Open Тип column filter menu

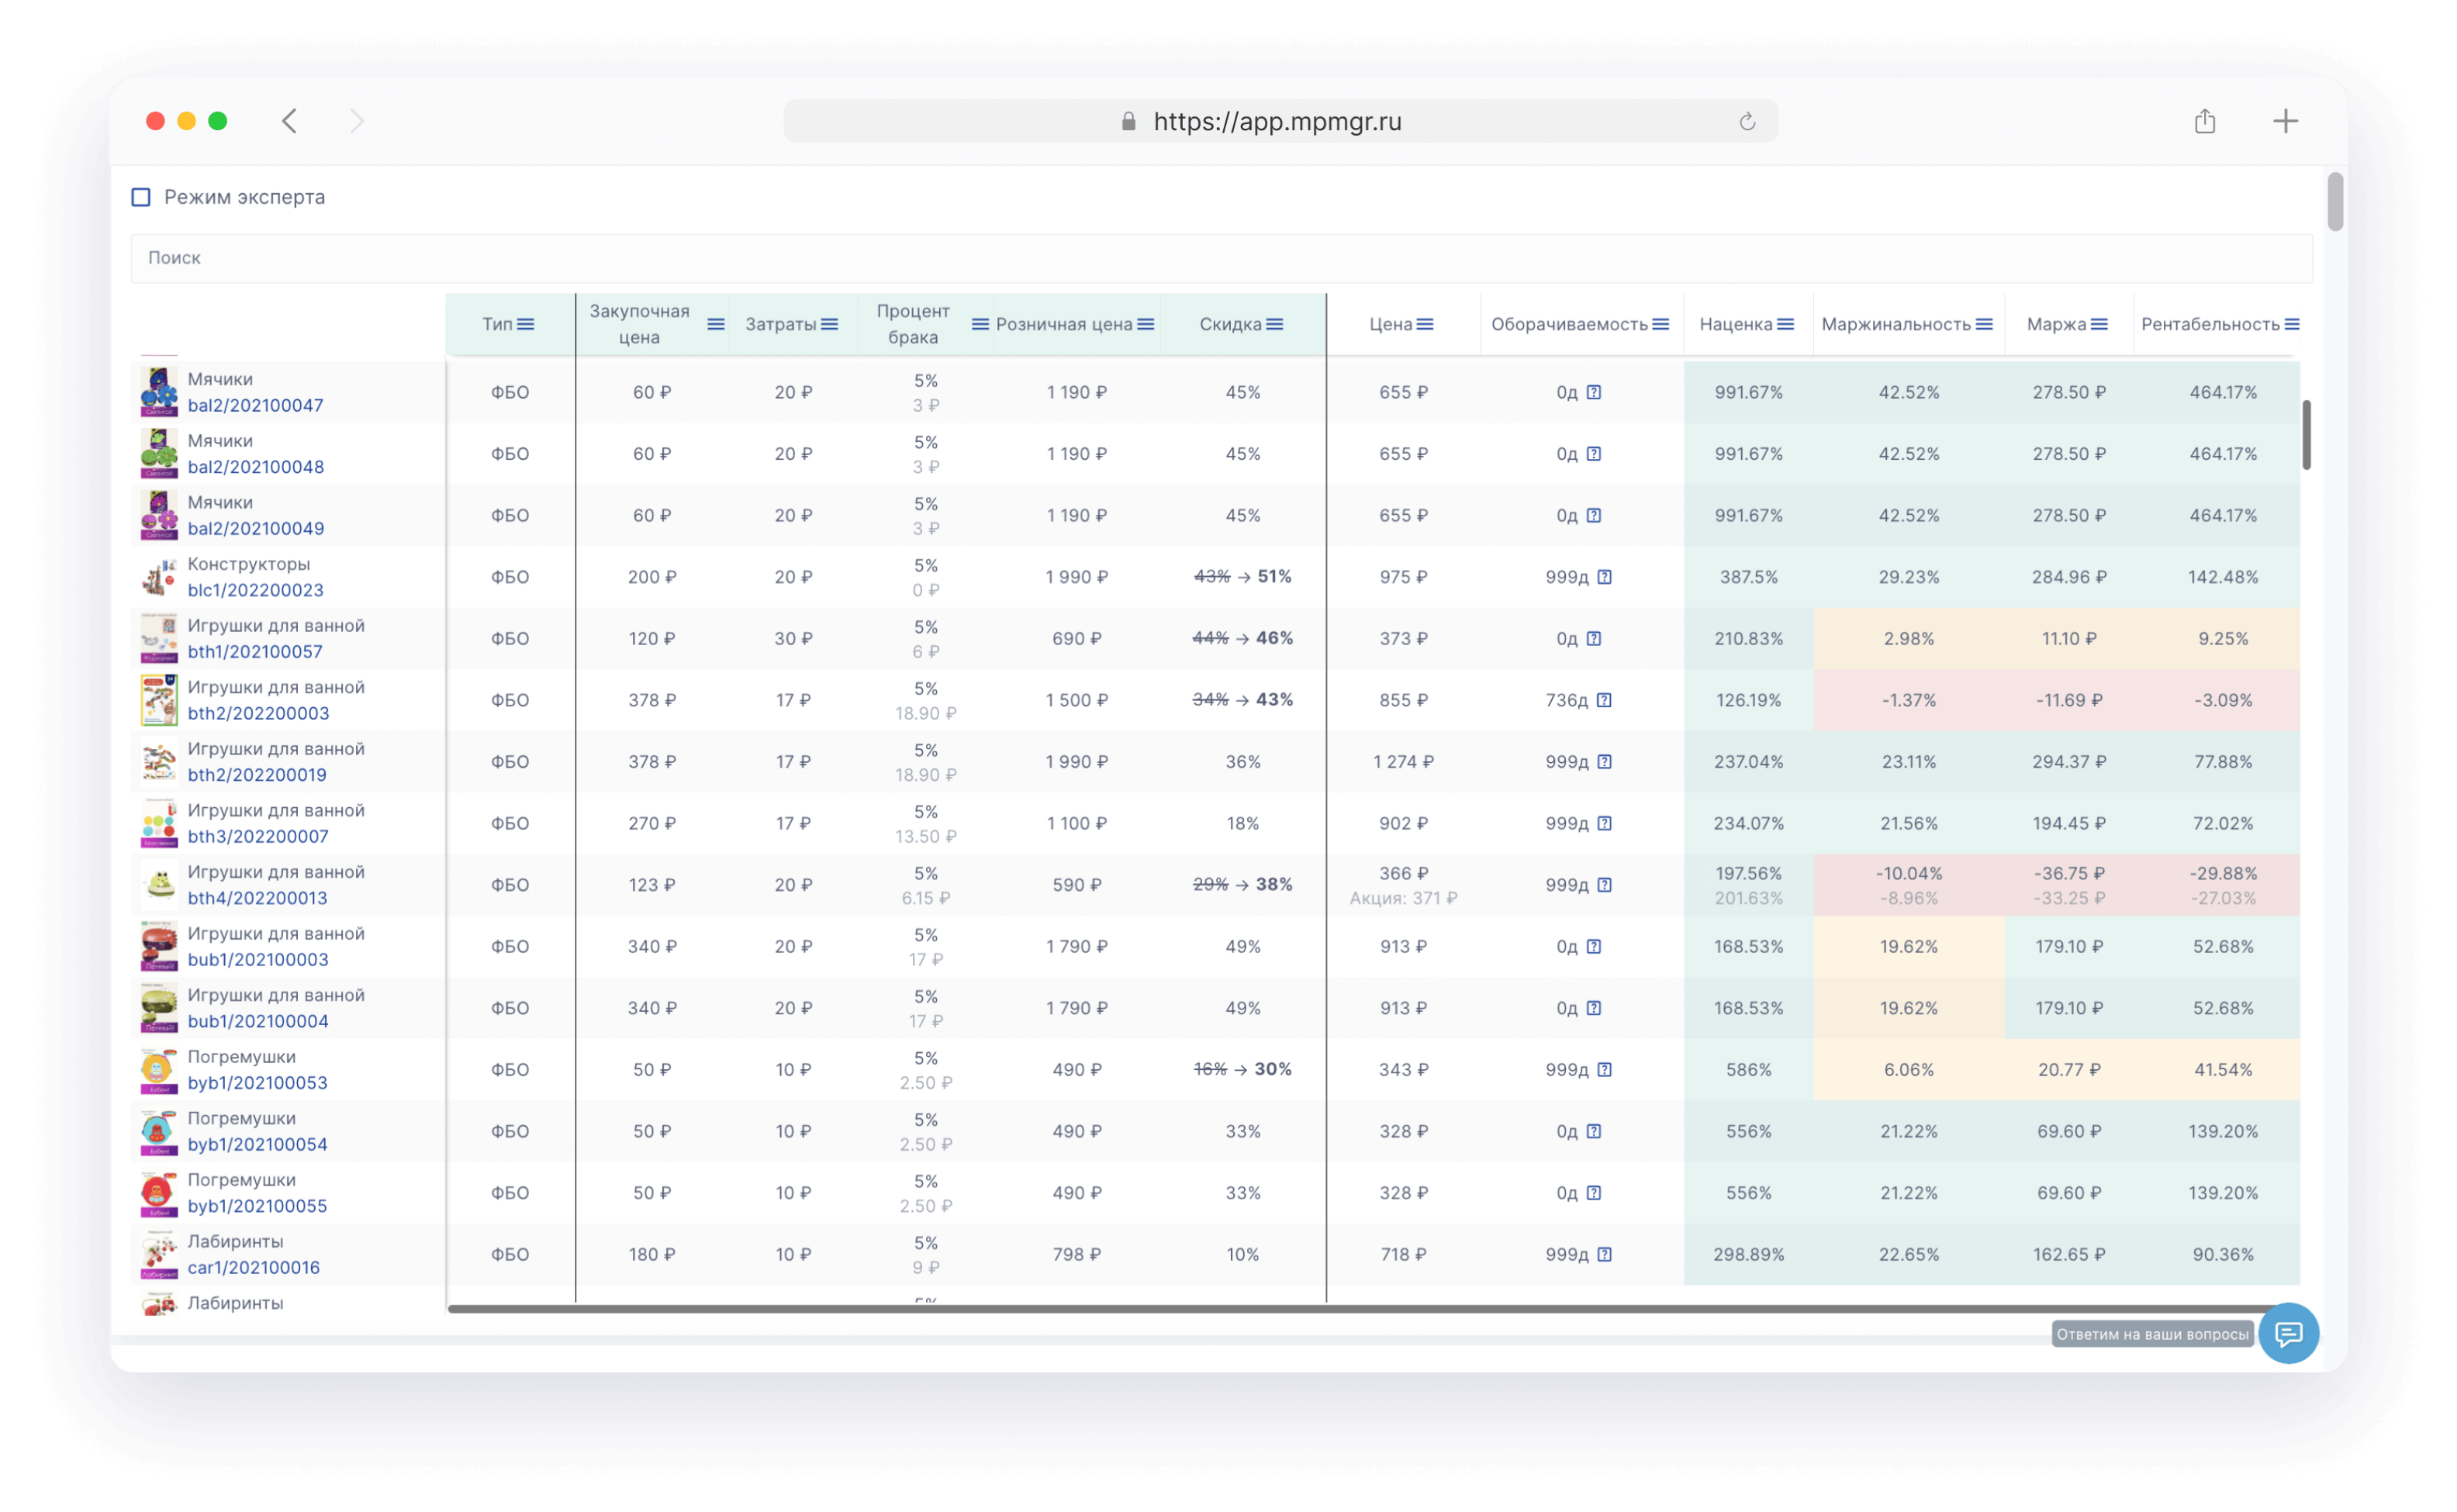(525, 324)
